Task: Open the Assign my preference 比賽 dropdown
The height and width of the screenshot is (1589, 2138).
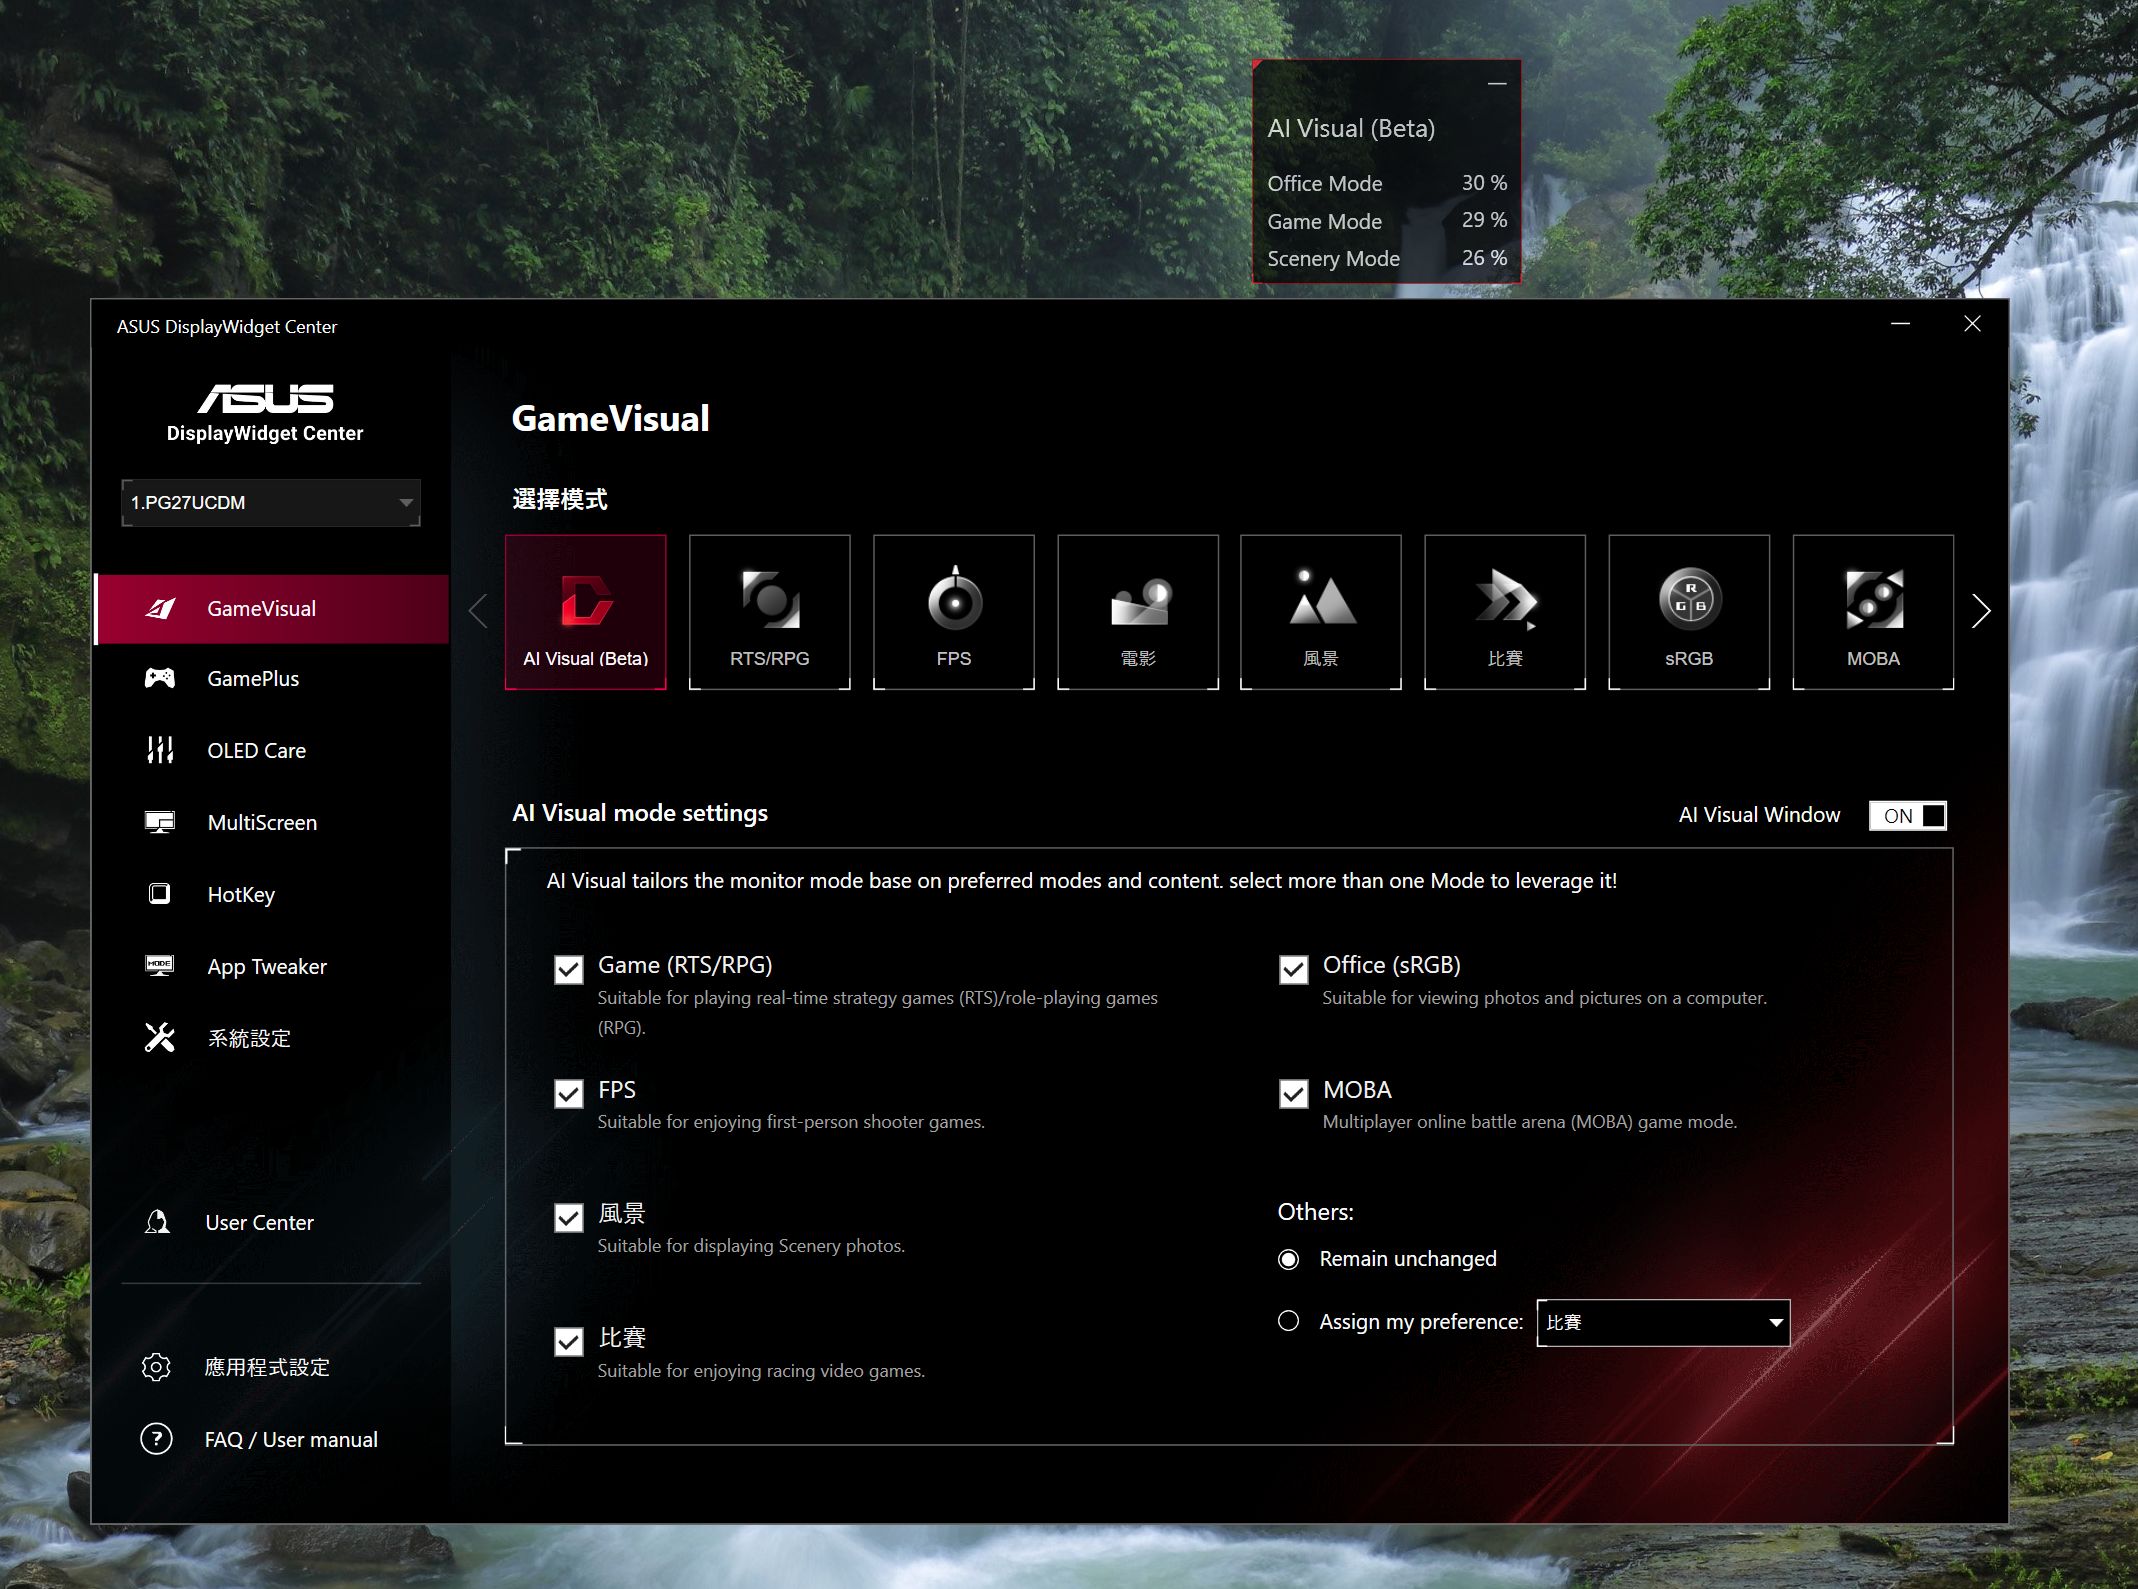Action: [x=1663, y=1322]
